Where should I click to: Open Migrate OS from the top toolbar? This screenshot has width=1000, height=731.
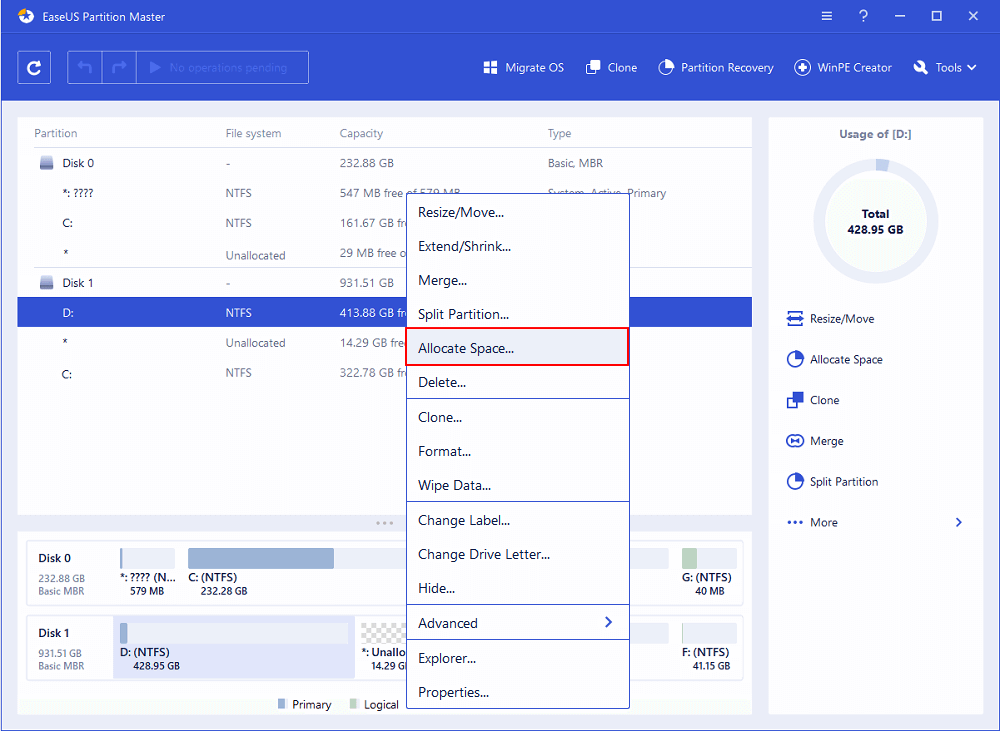tap(524, 68)
